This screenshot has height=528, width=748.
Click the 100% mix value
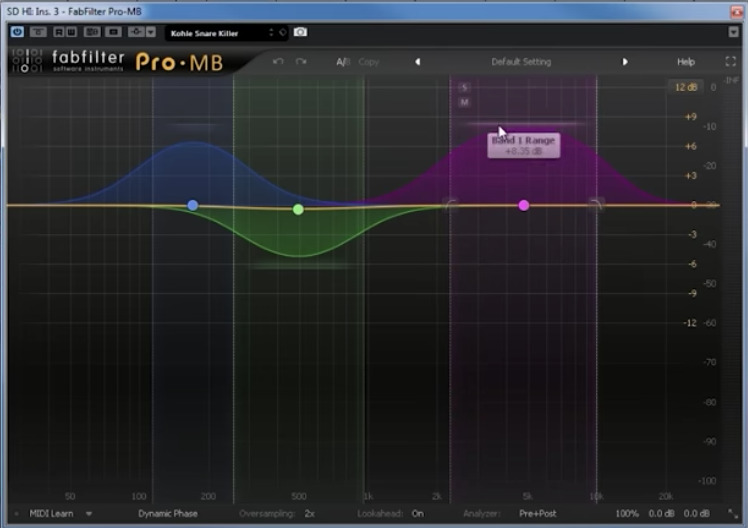click(627, 514)
